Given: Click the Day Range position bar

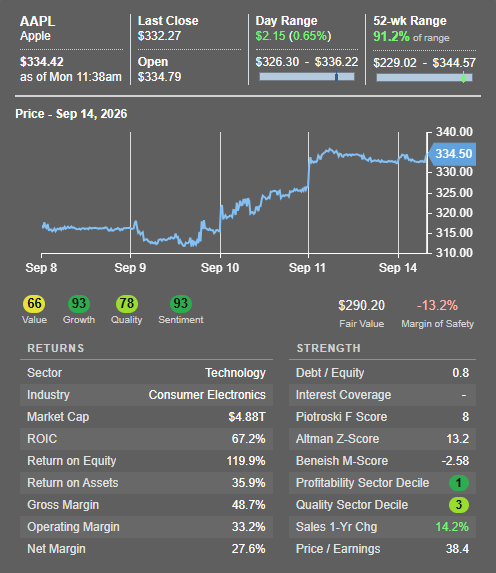Looking at the screenshot, I should coord(307,76).
